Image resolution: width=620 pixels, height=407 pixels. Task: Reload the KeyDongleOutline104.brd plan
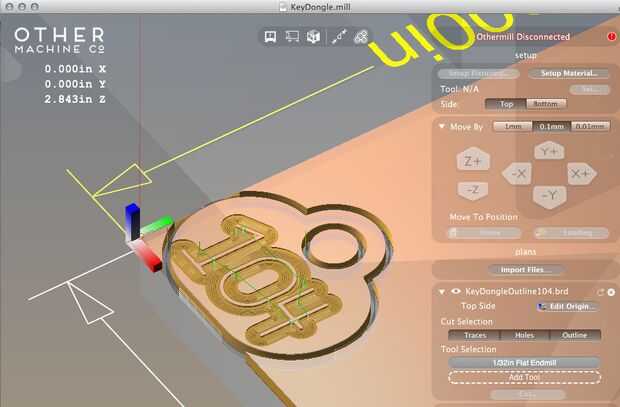pos(601,292)
